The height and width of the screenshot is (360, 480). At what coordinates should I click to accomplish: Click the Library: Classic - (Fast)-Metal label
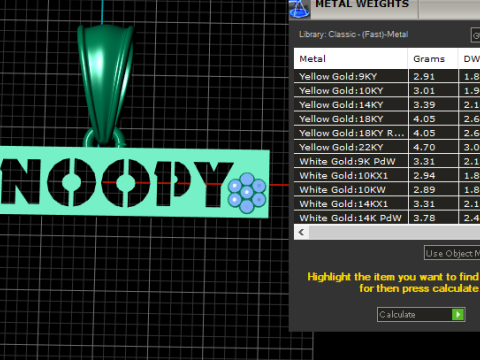coord(353,34)
